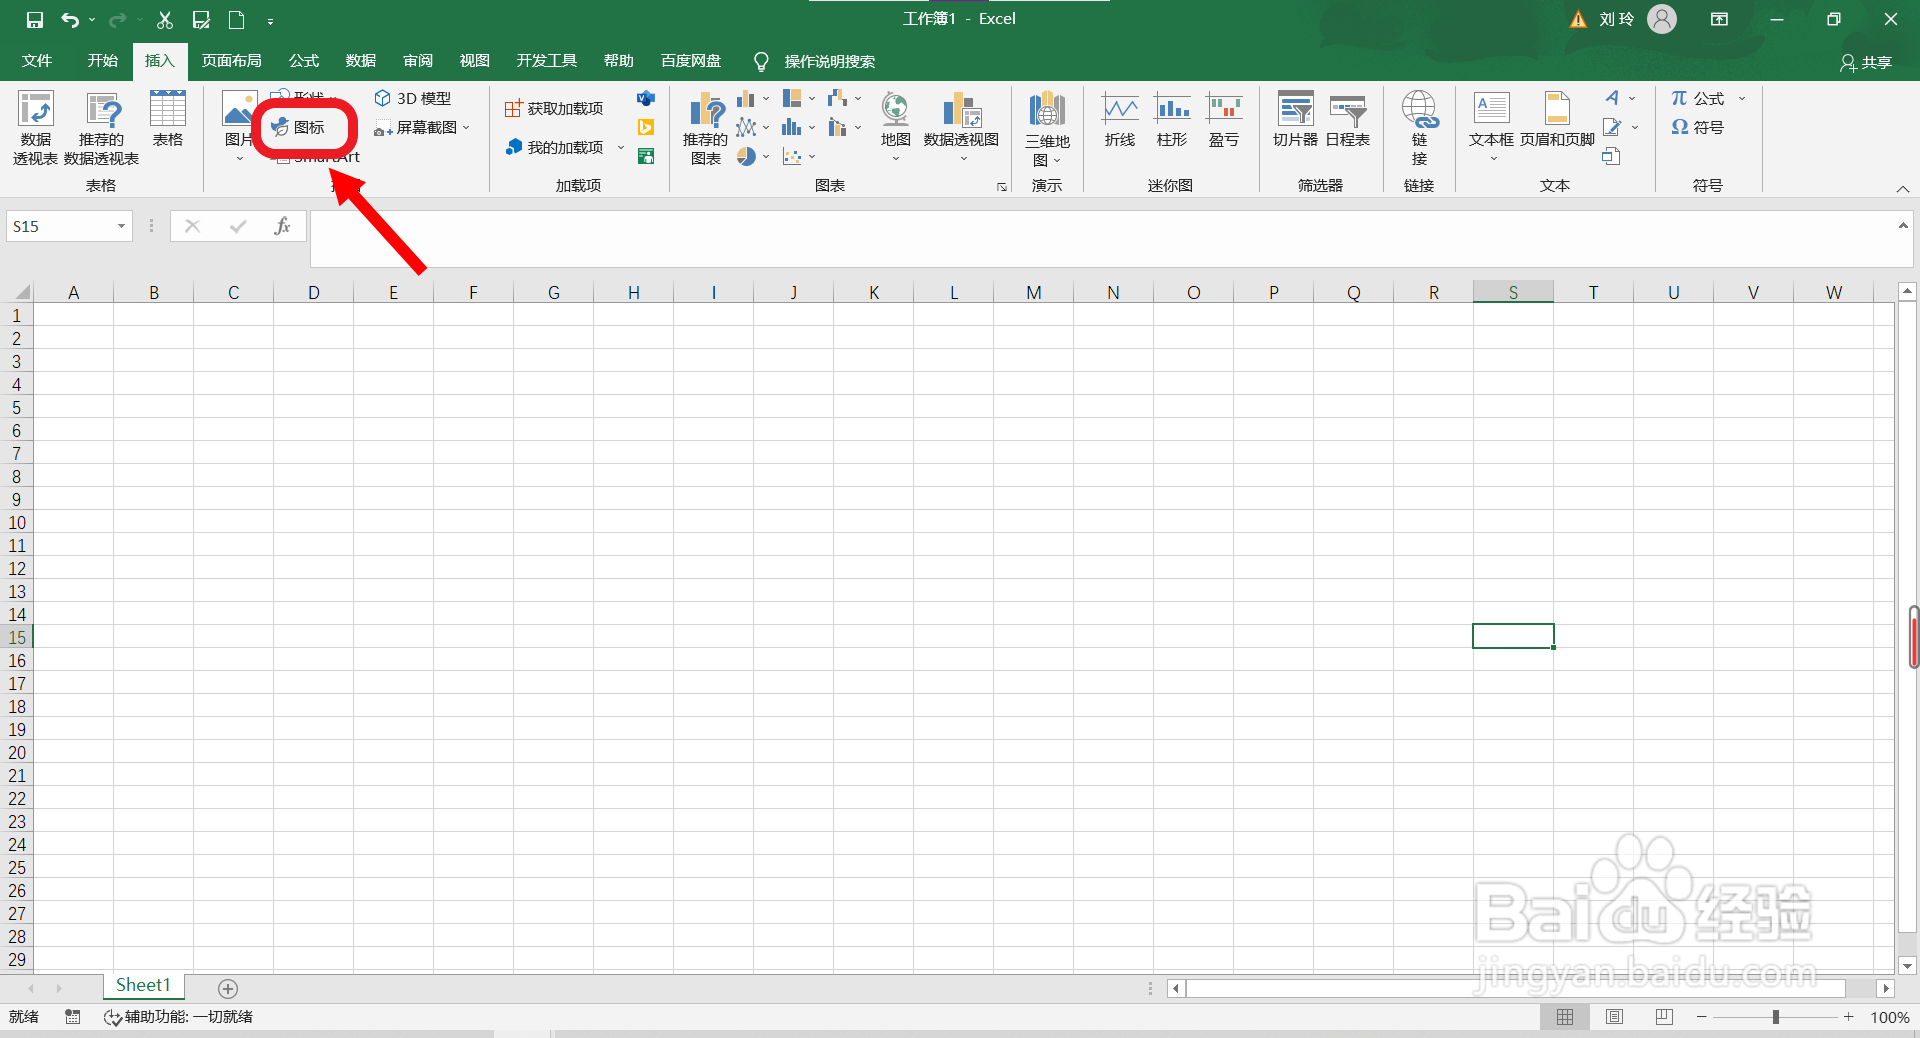Click the macro recording icon in status bar
The width and height of the screenshot is (1920, 1038).
point(72,1017)
